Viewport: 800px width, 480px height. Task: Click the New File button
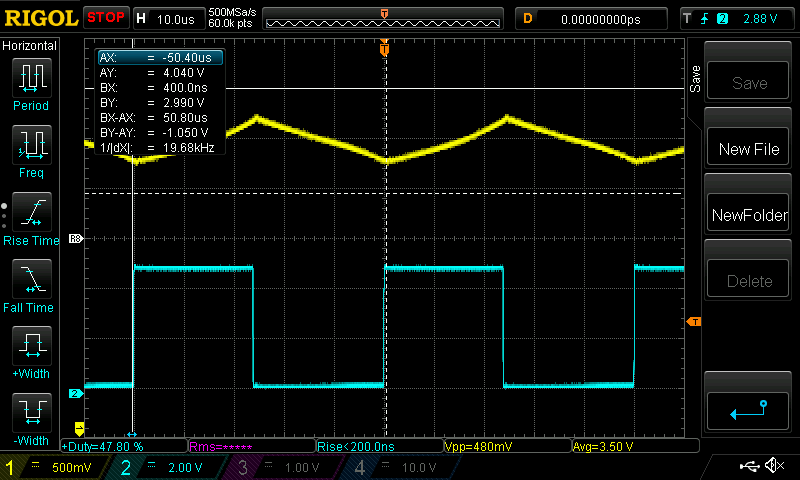coord(749,149)
